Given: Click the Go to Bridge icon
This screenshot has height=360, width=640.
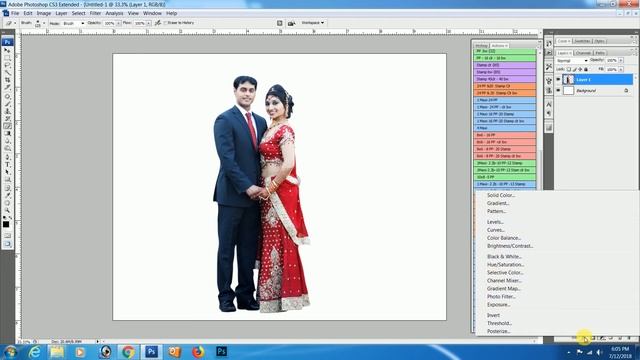Looking at the screenshot, I should coord(291,23).
